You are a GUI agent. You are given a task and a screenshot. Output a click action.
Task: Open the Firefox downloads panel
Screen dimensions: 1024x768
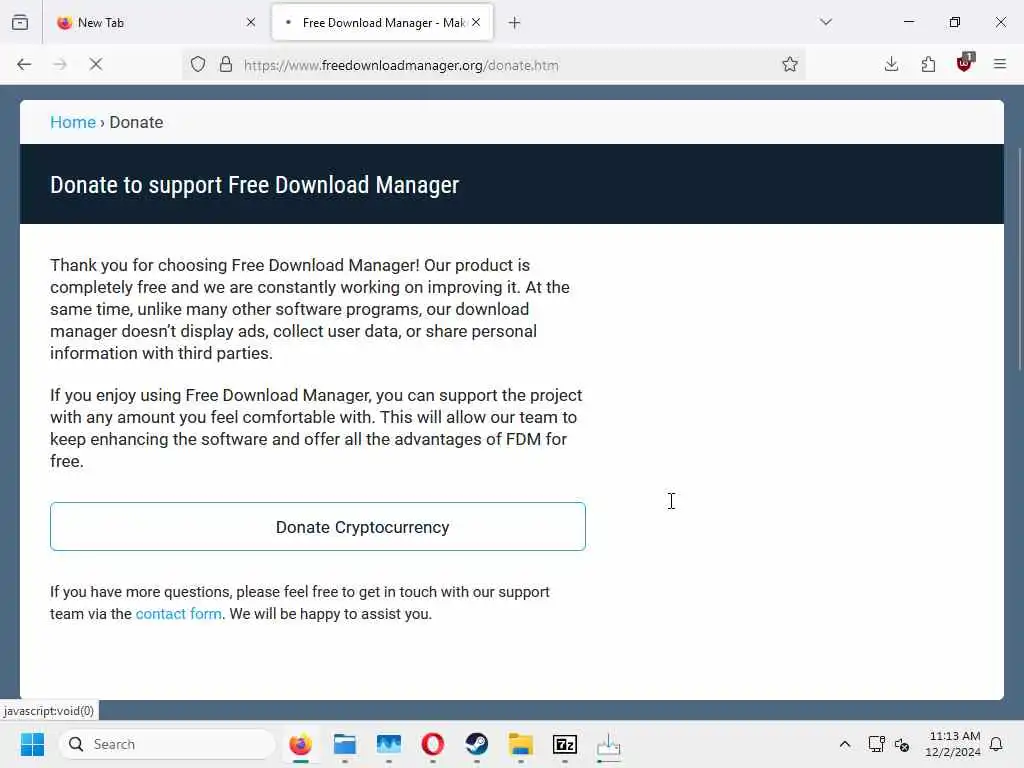tap(891, 64)
